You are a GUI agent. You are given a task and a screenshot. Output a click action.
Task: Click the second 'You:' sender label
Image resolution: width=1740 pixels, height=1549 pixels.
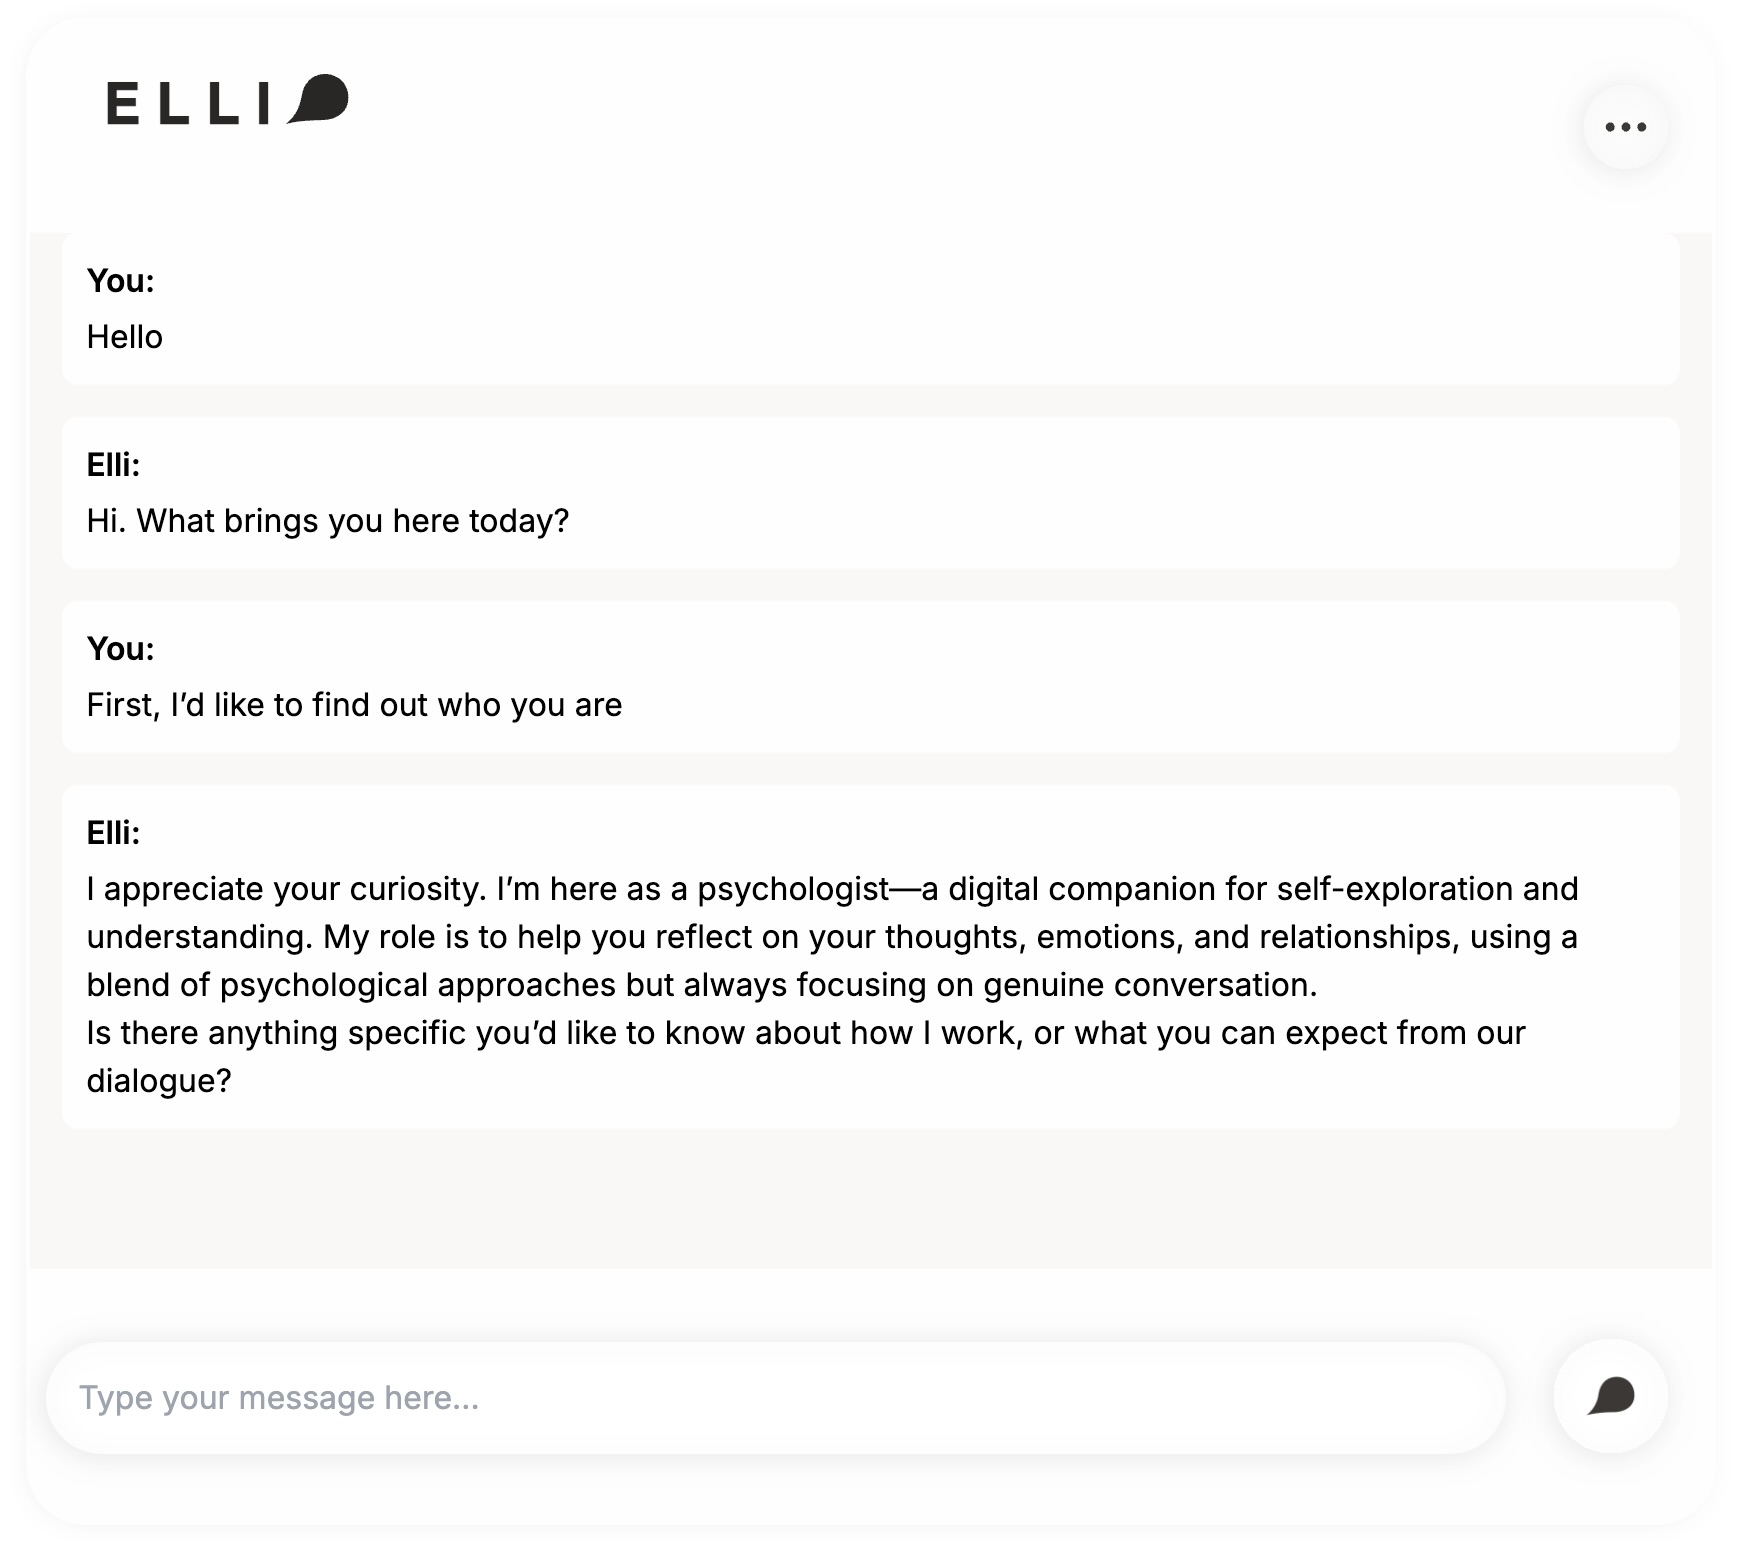(x=121, y=649)
